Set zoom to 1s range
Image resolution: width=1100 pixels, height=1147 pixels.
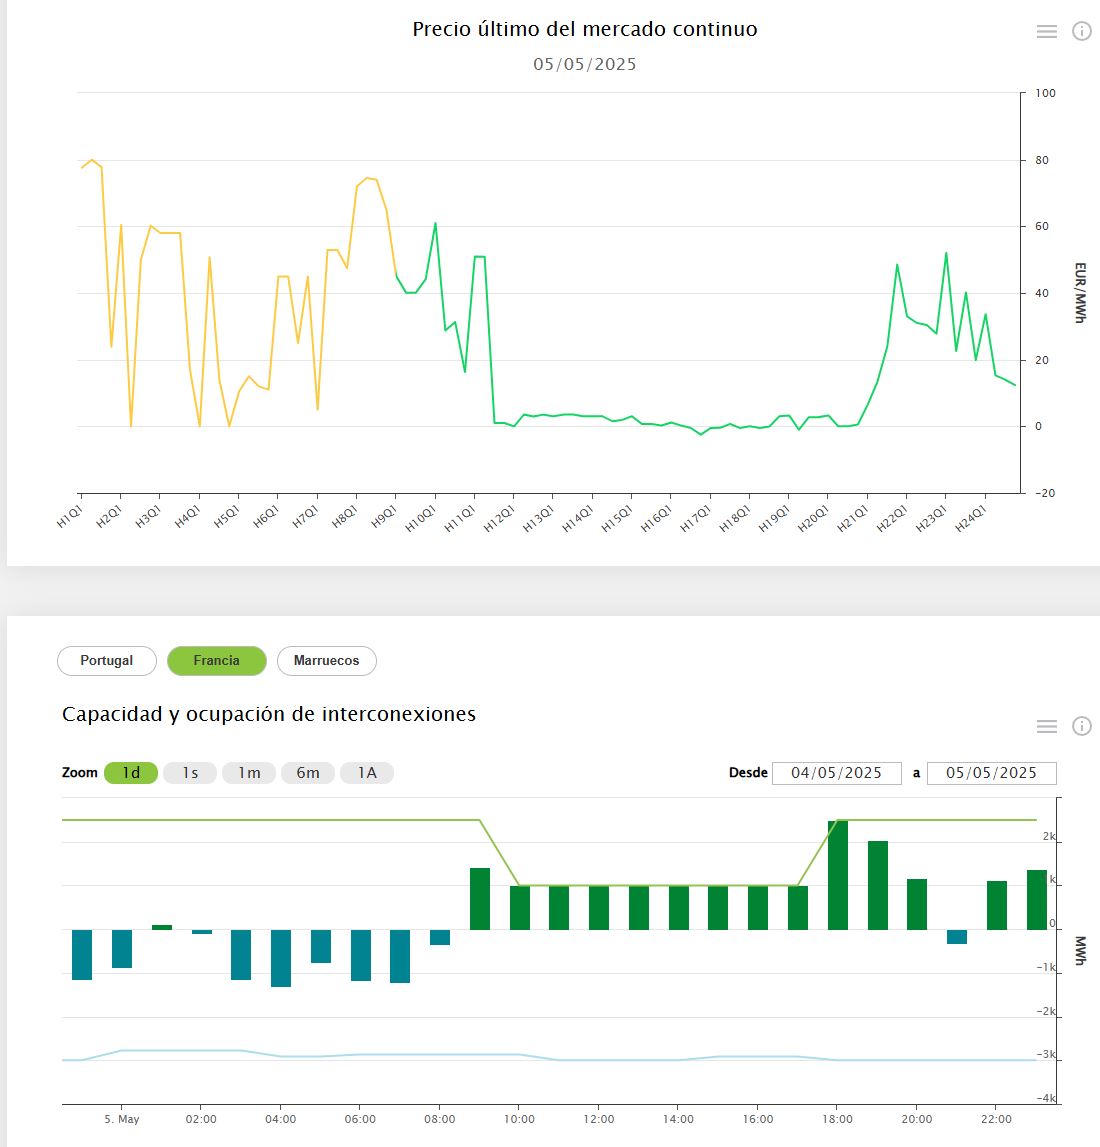tap(190, 773)
